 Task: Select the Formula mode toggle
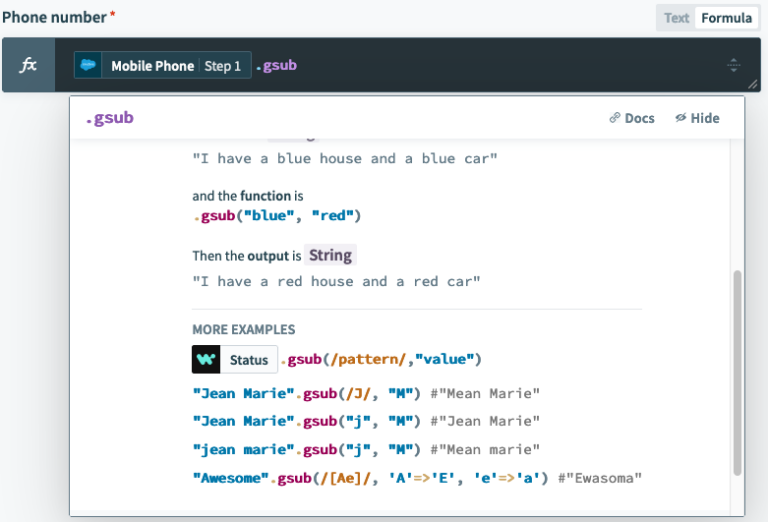[x=726, y=17]
